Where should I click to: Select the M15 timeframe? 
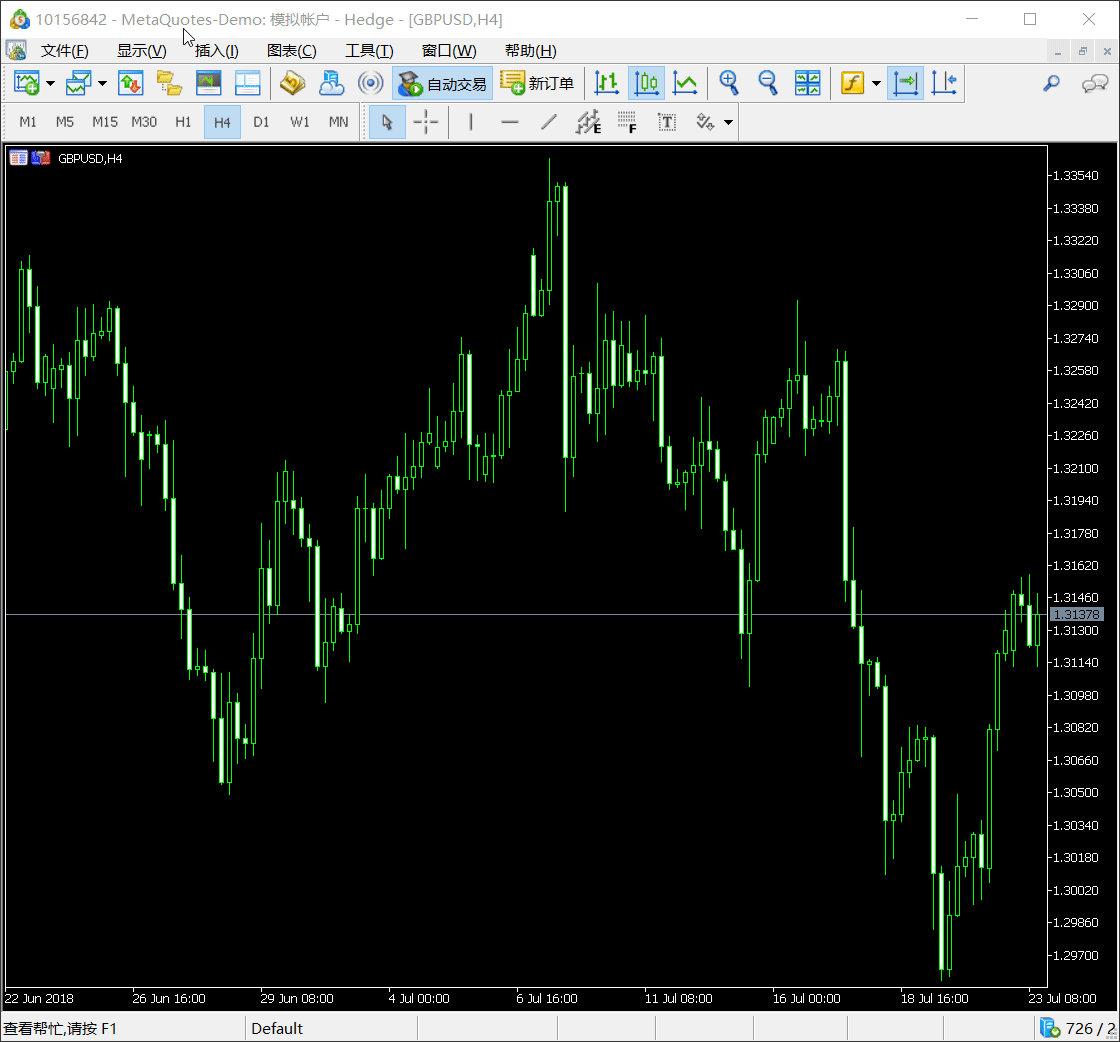point(105,122)
